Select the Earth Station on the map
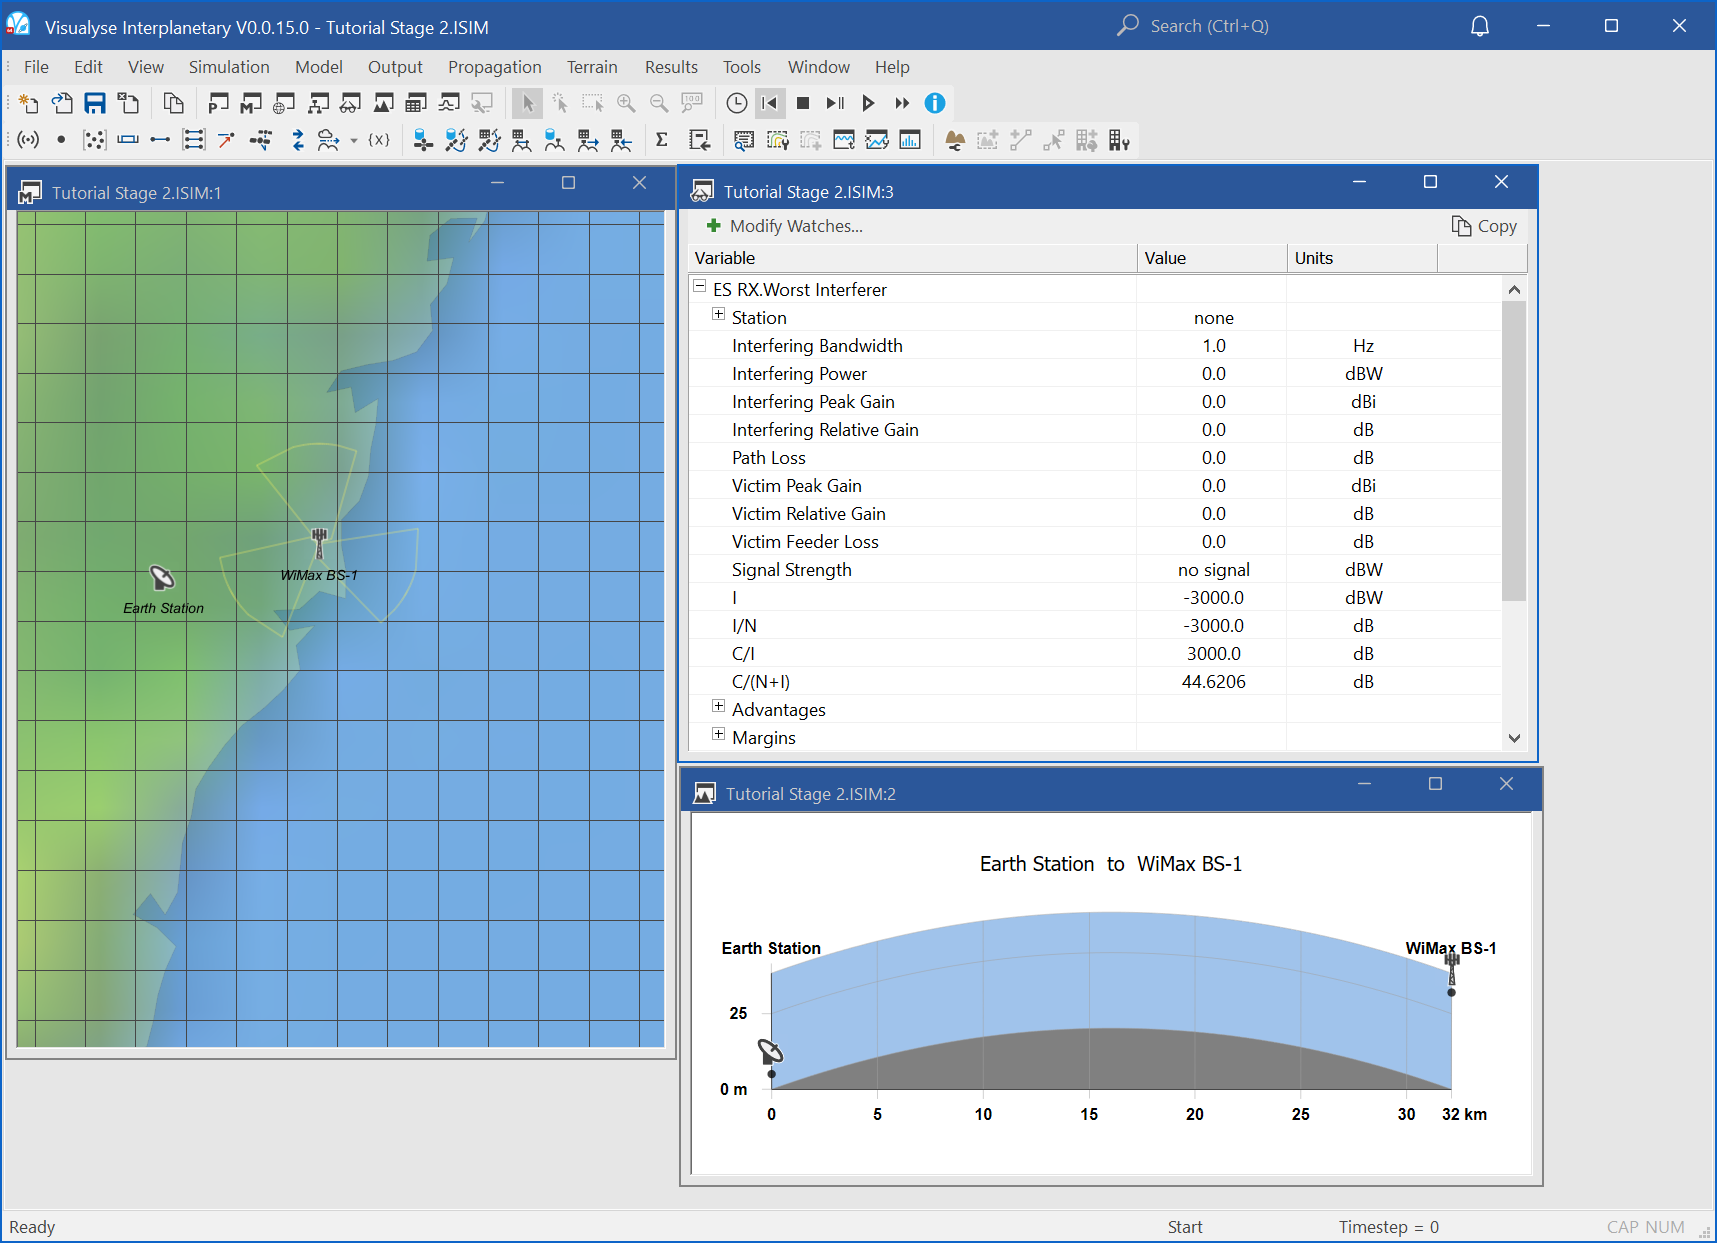Screen dimensions: 1717x1243 (162, 578)
